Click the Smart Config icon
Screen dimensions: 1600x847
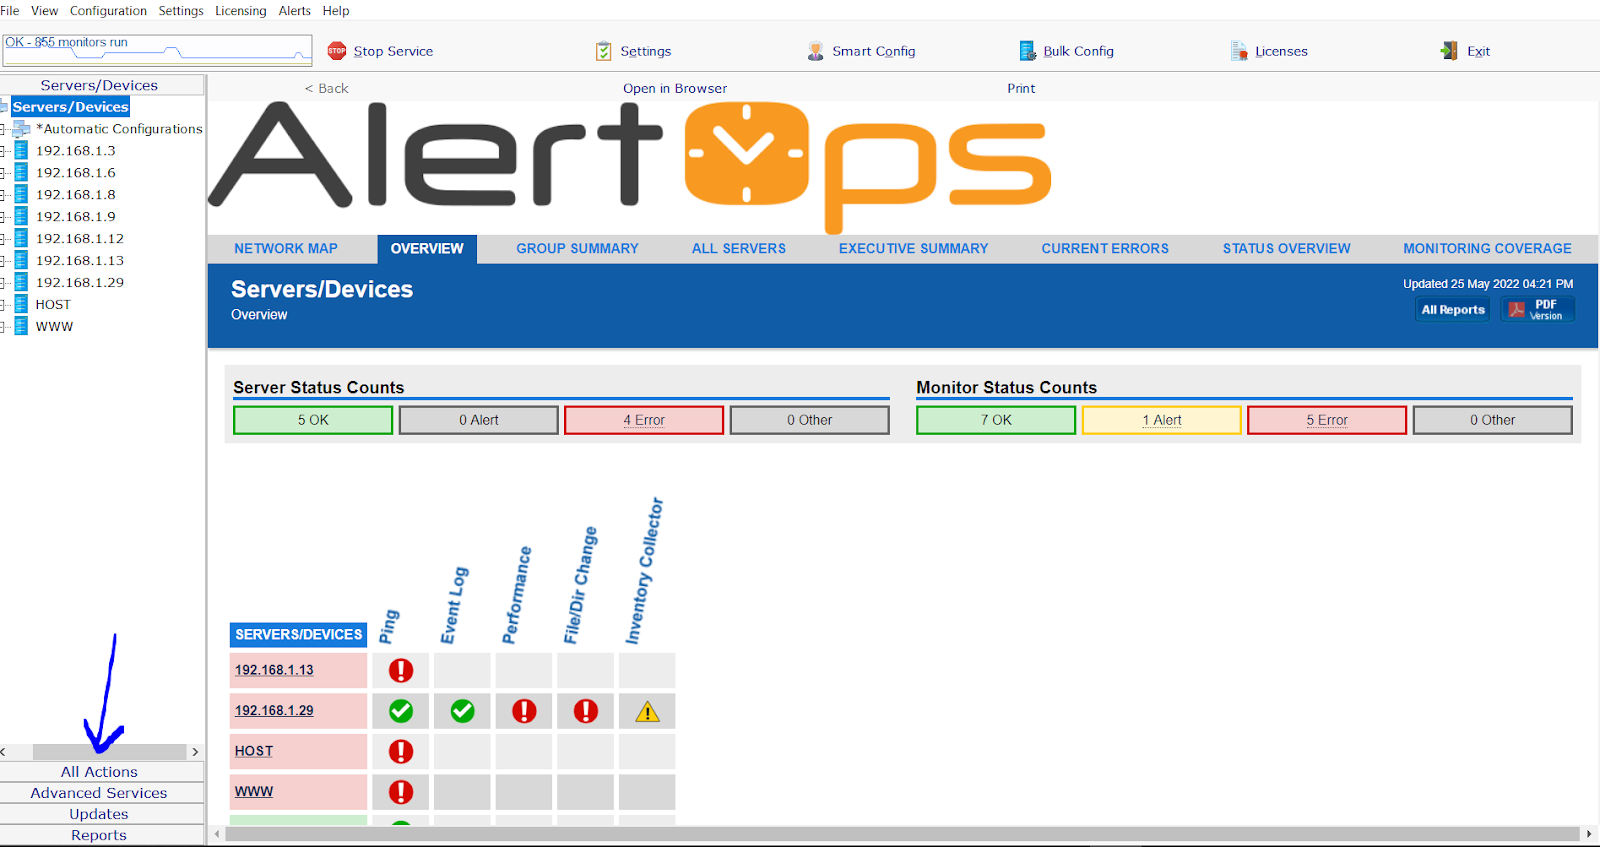816,51
